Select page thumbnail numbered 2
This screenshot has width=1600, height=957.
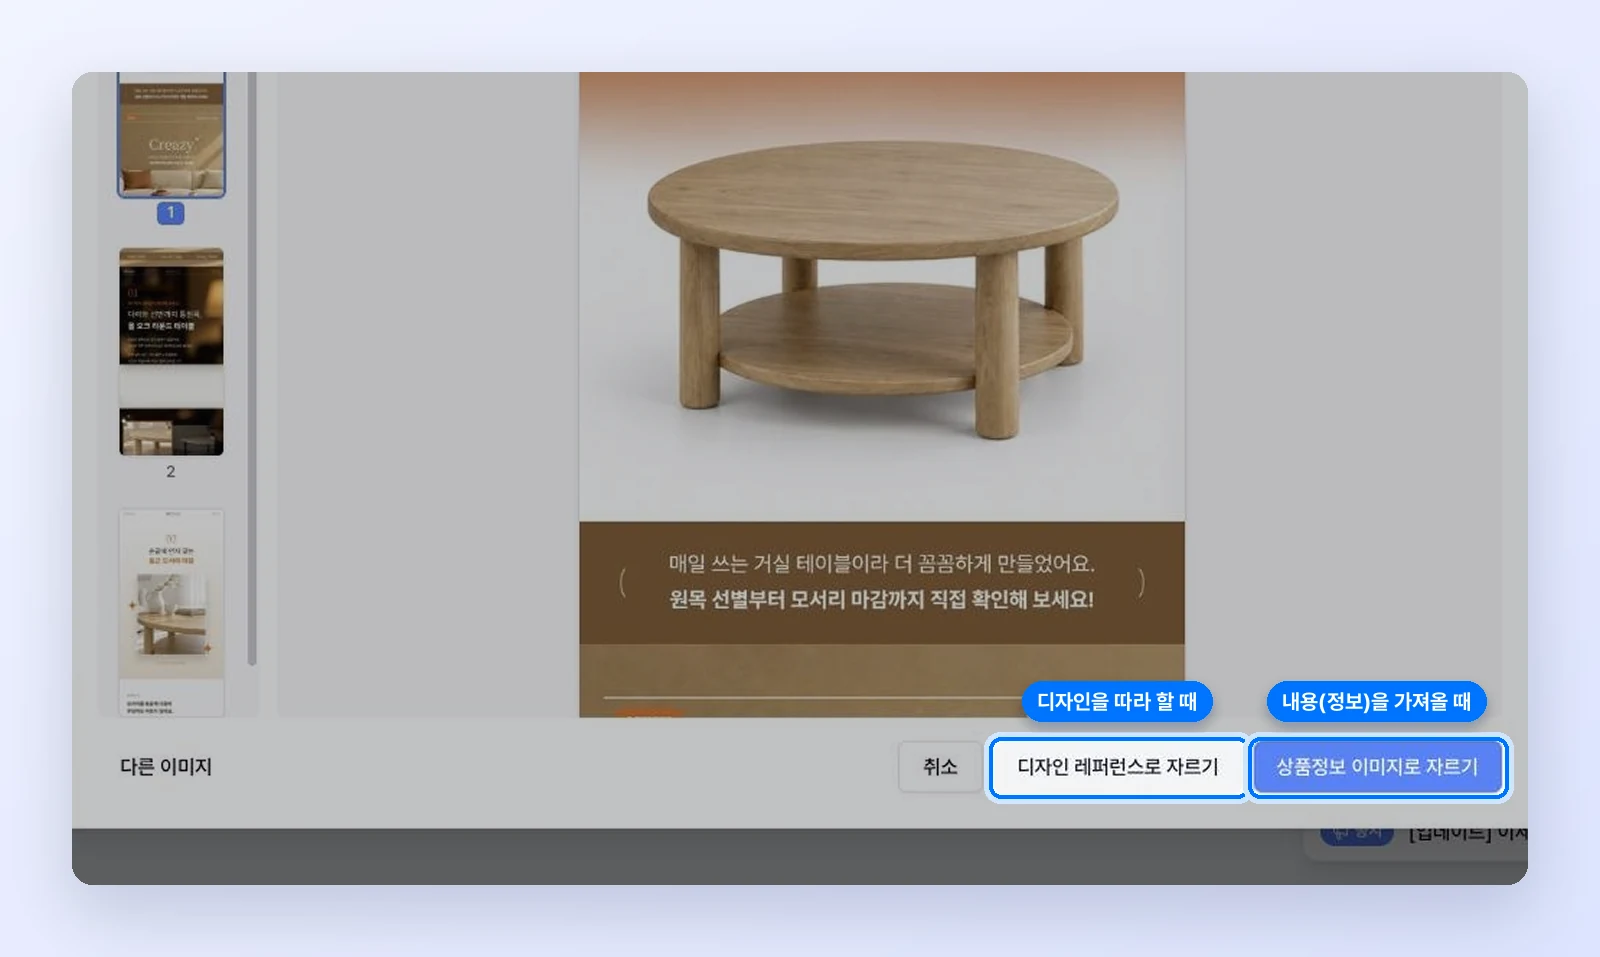pyautogui.click(x=171, y=352)
